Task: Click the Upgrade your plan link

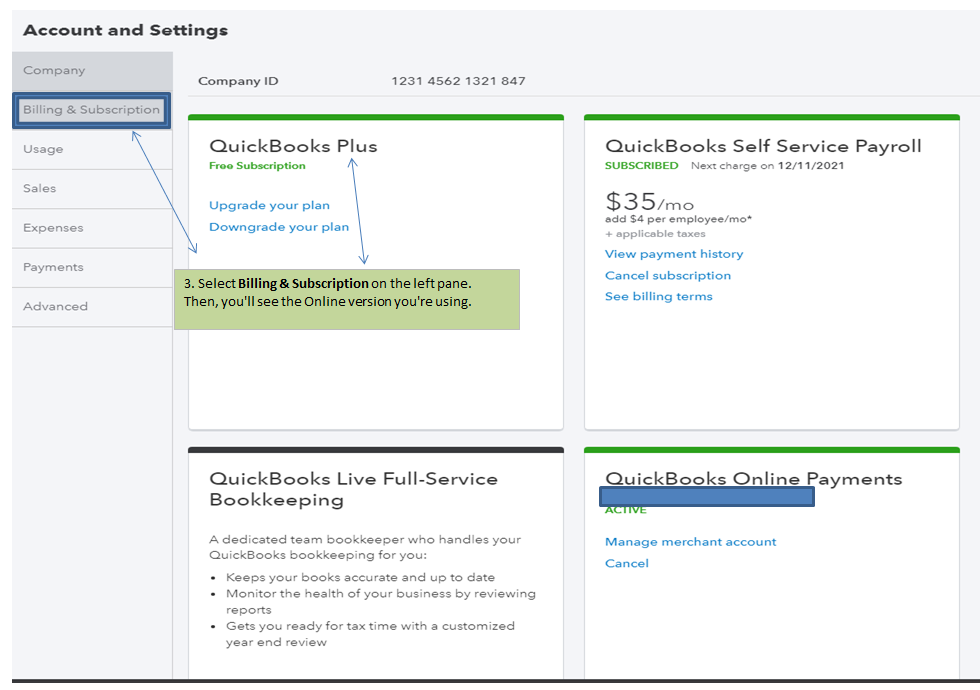Action: tap(269, 205)
